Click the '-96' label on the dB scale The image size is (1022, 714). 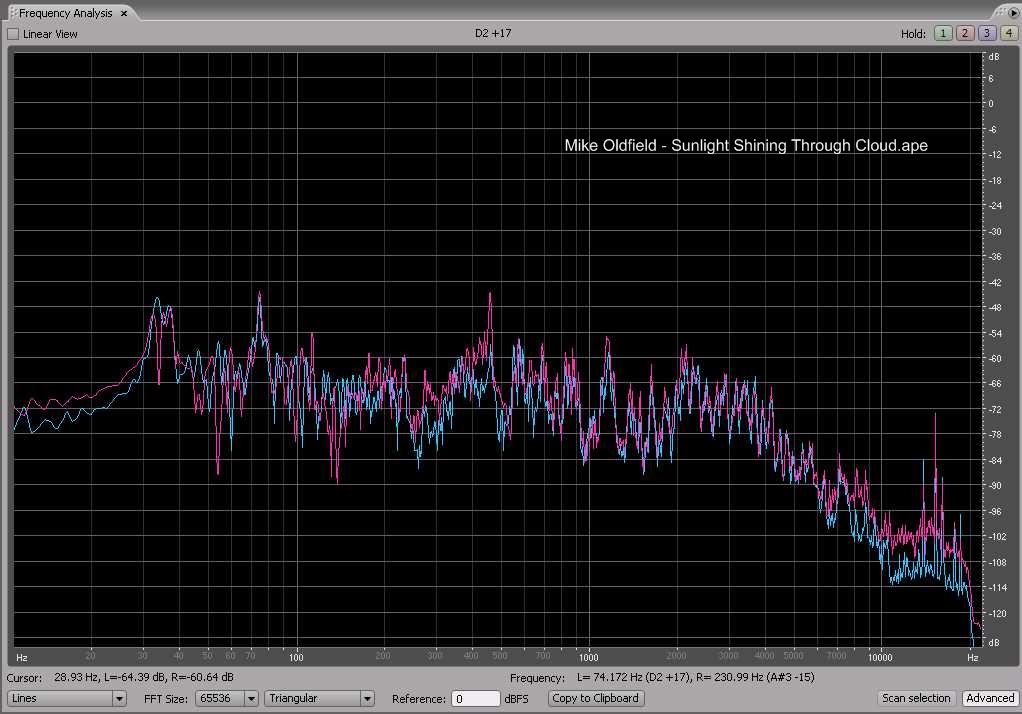(x=995, y=512)
